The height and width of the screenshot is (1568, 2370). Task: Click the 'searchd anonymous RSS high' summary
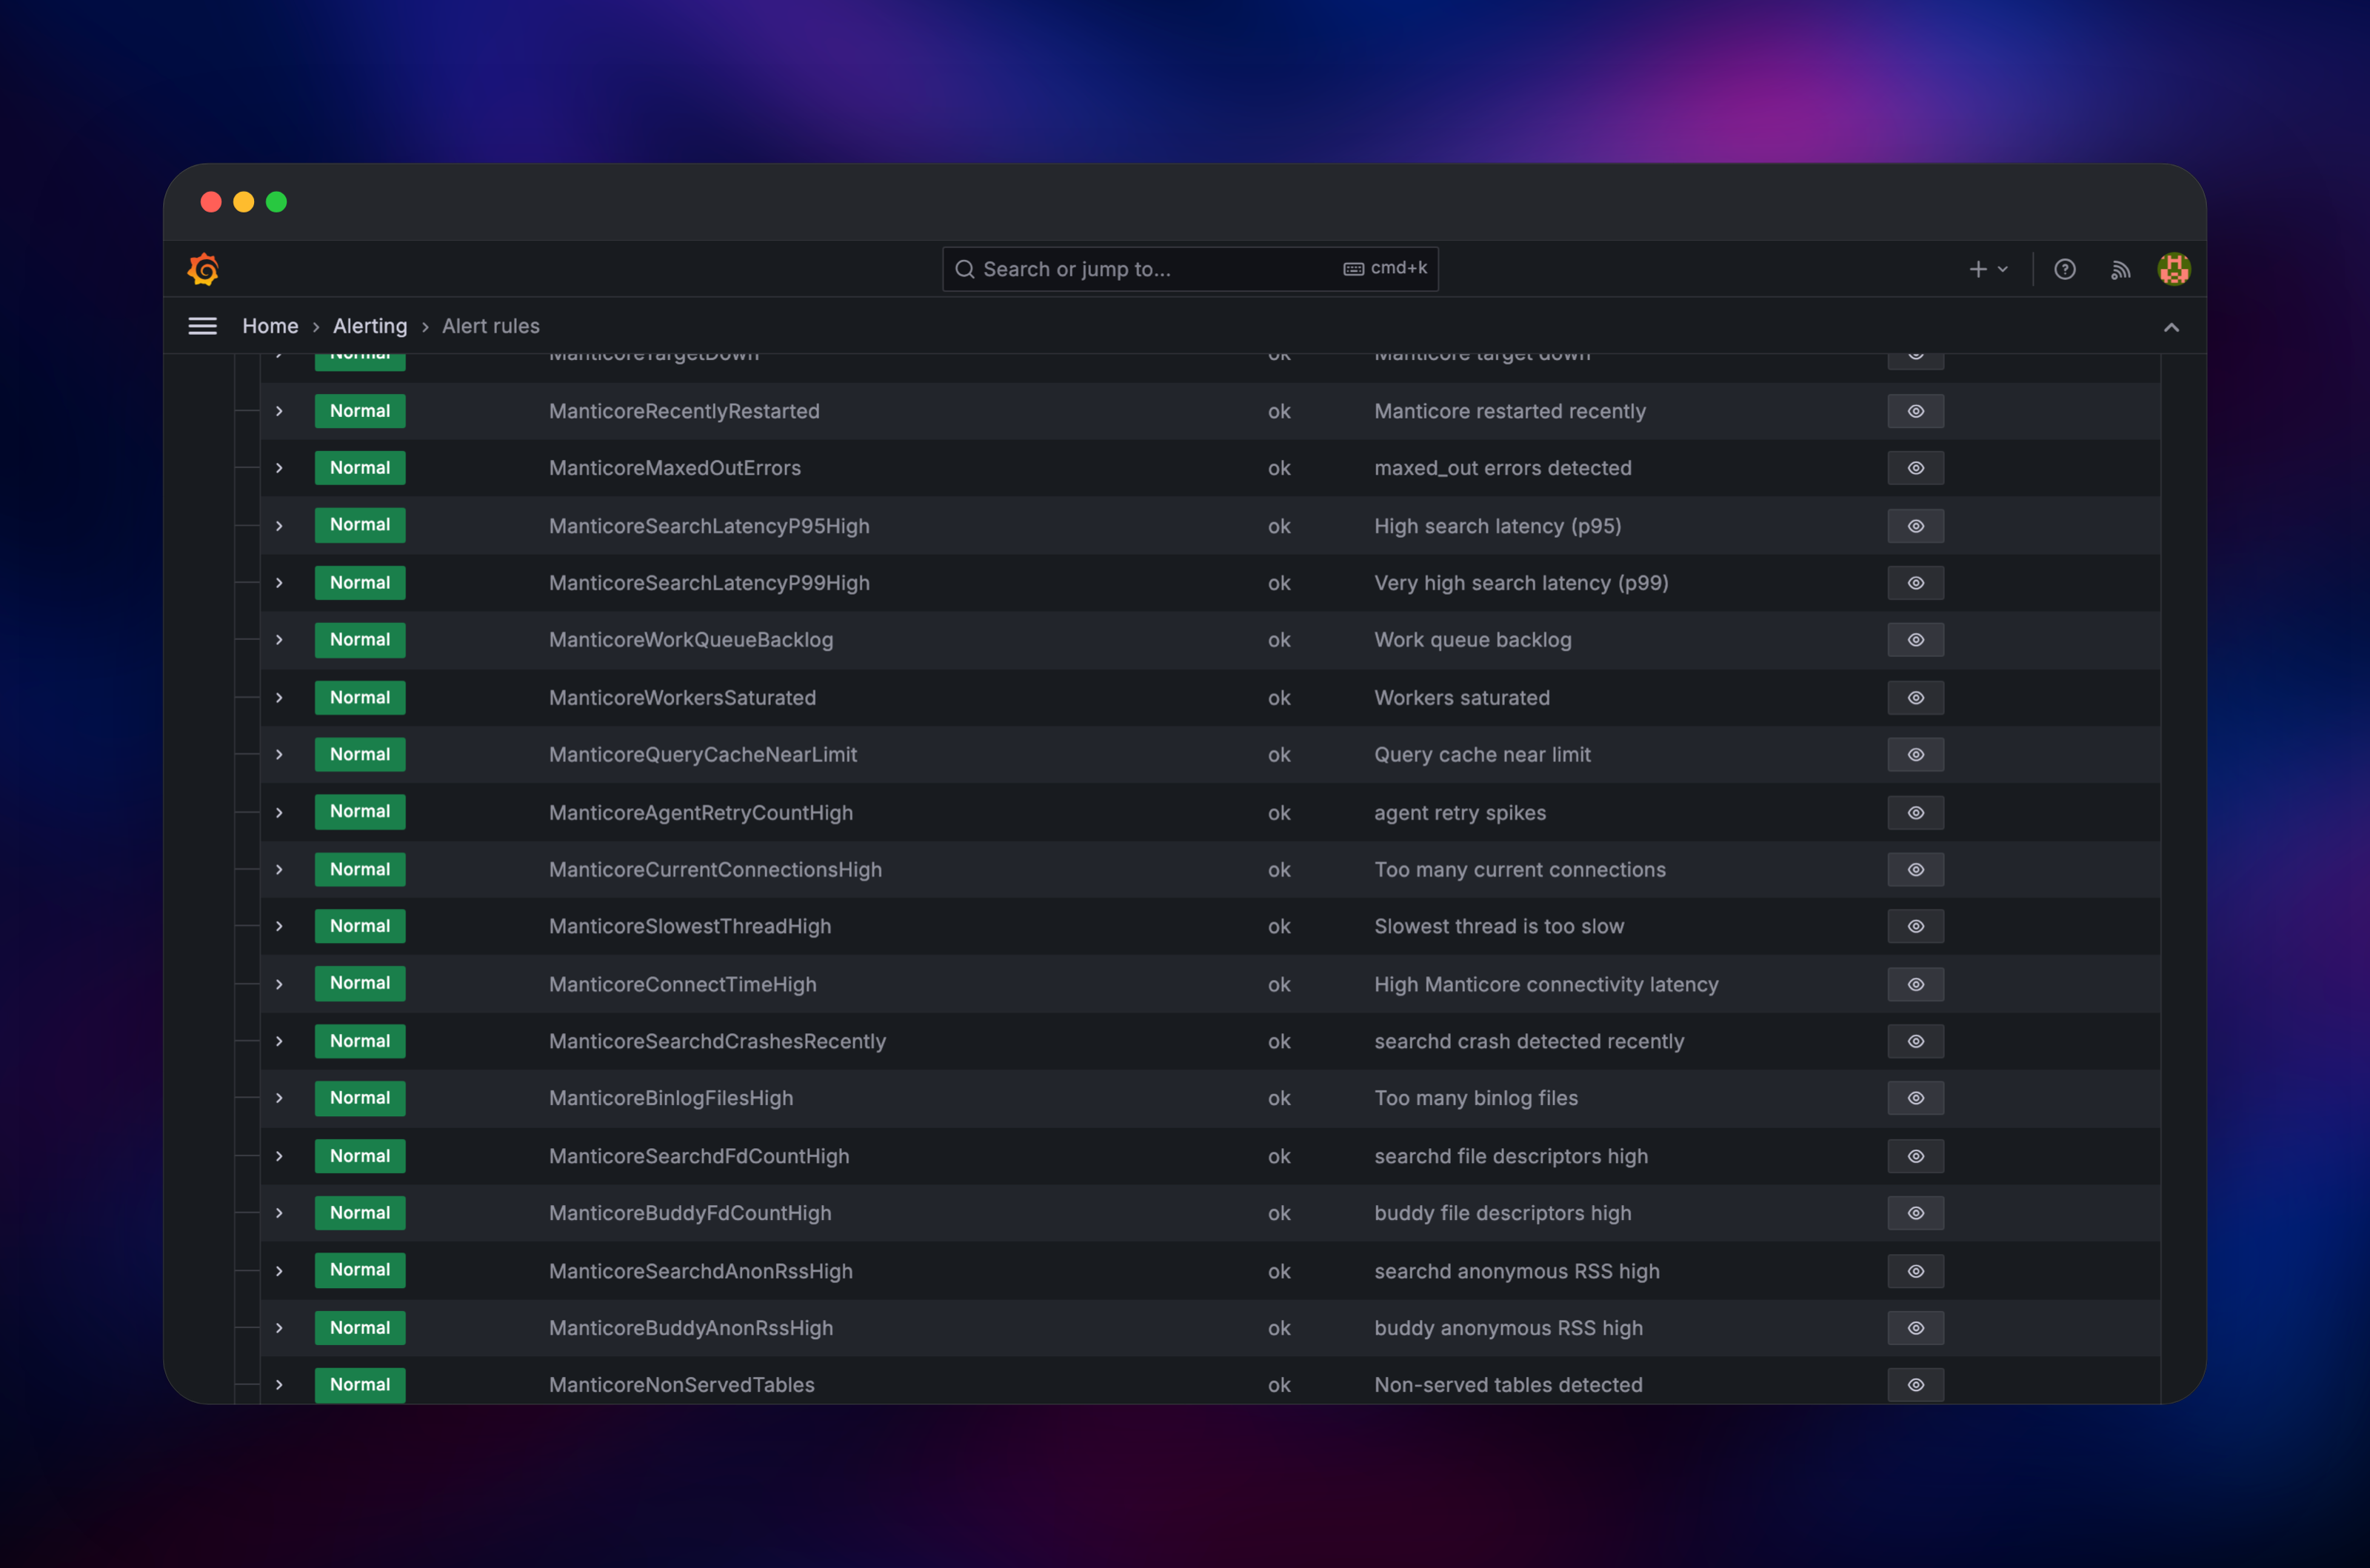point(1516,1271)
